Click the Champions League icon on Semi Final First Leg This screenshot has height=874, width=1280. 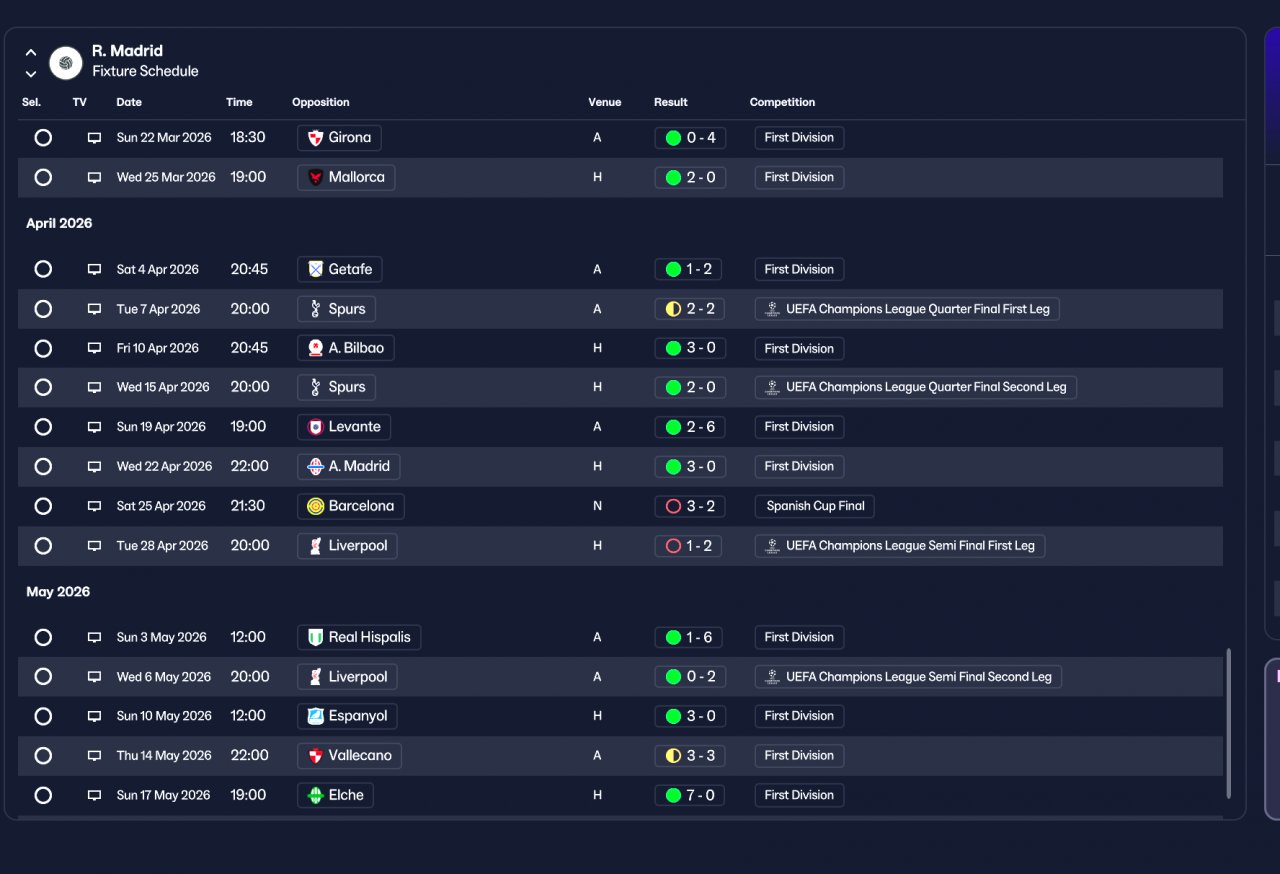point(771,546)
